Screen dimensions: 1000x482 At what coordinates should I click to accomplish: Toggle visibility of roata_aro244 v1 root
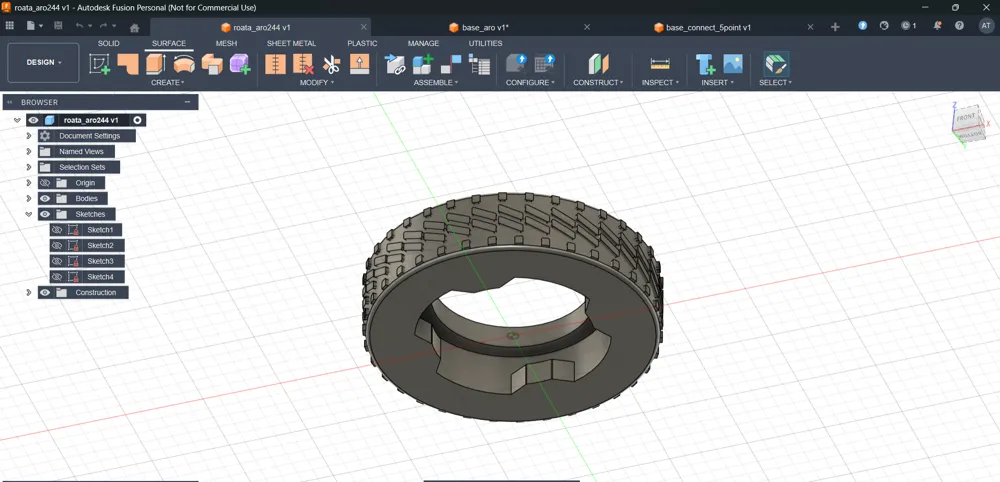point(33,120)
